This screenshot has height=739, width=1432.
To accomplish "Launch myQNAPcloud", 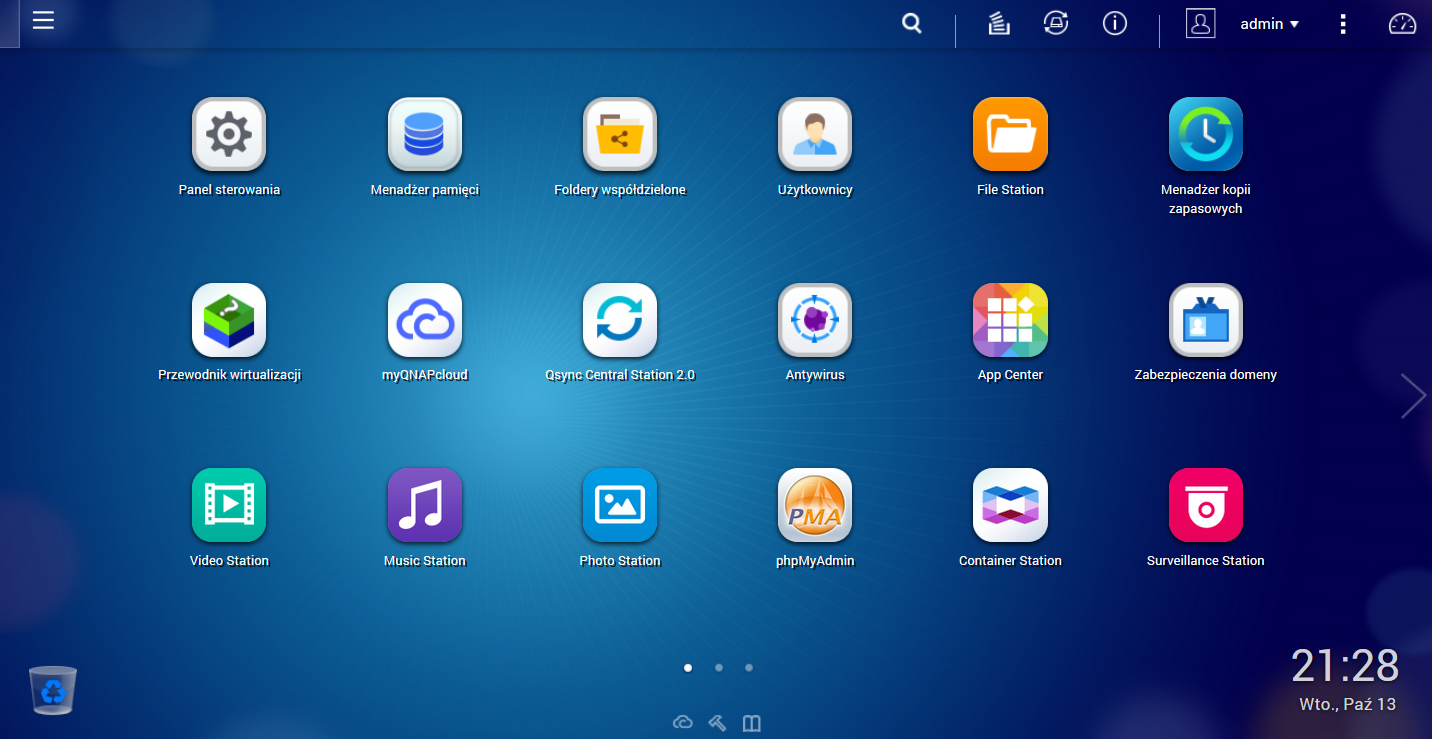I will click(x=425, y=320).
